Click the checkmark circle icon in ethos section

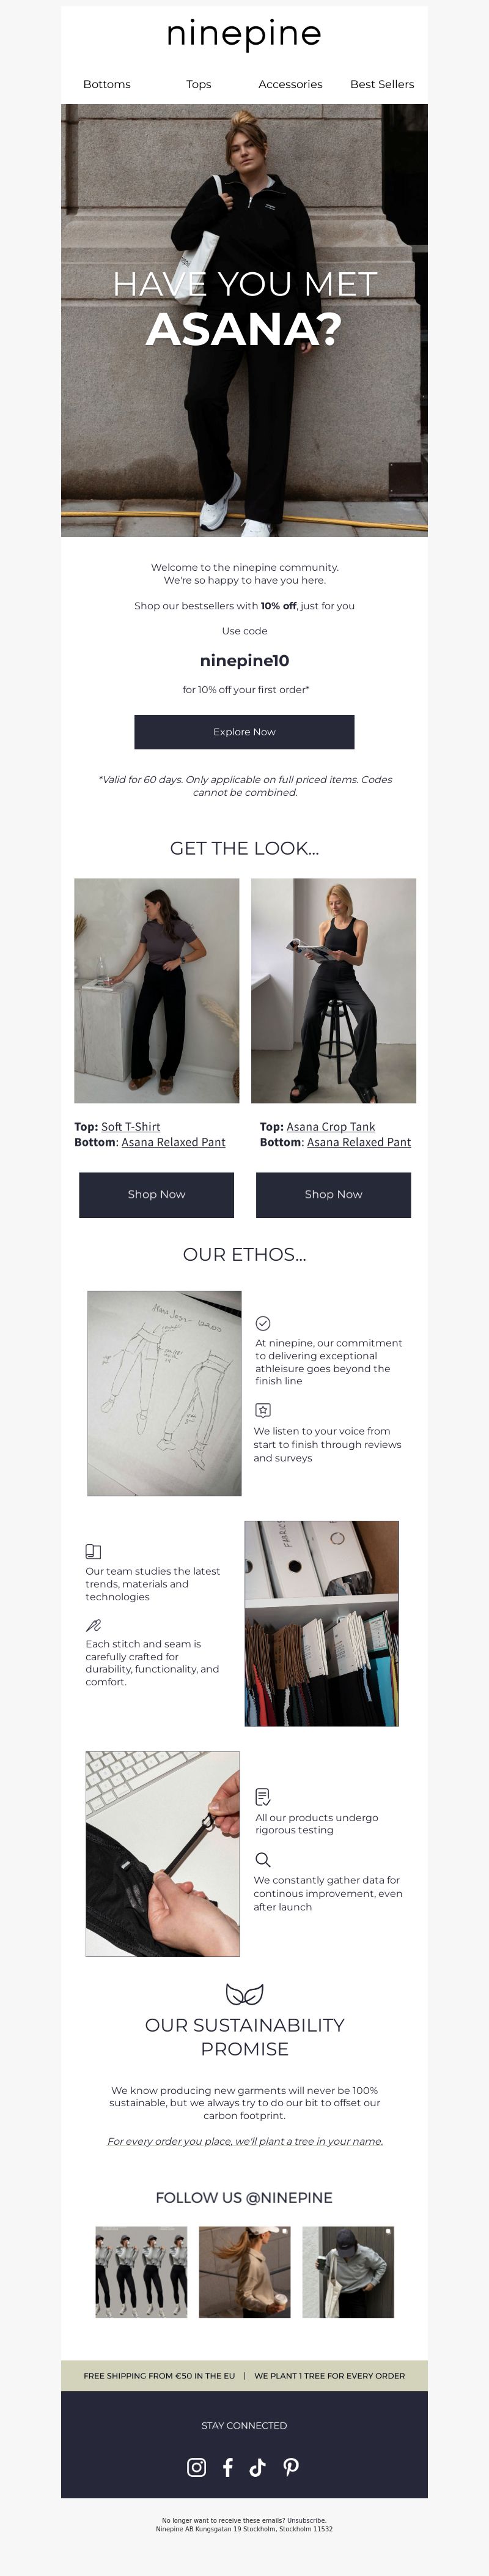click(263, 1323)
